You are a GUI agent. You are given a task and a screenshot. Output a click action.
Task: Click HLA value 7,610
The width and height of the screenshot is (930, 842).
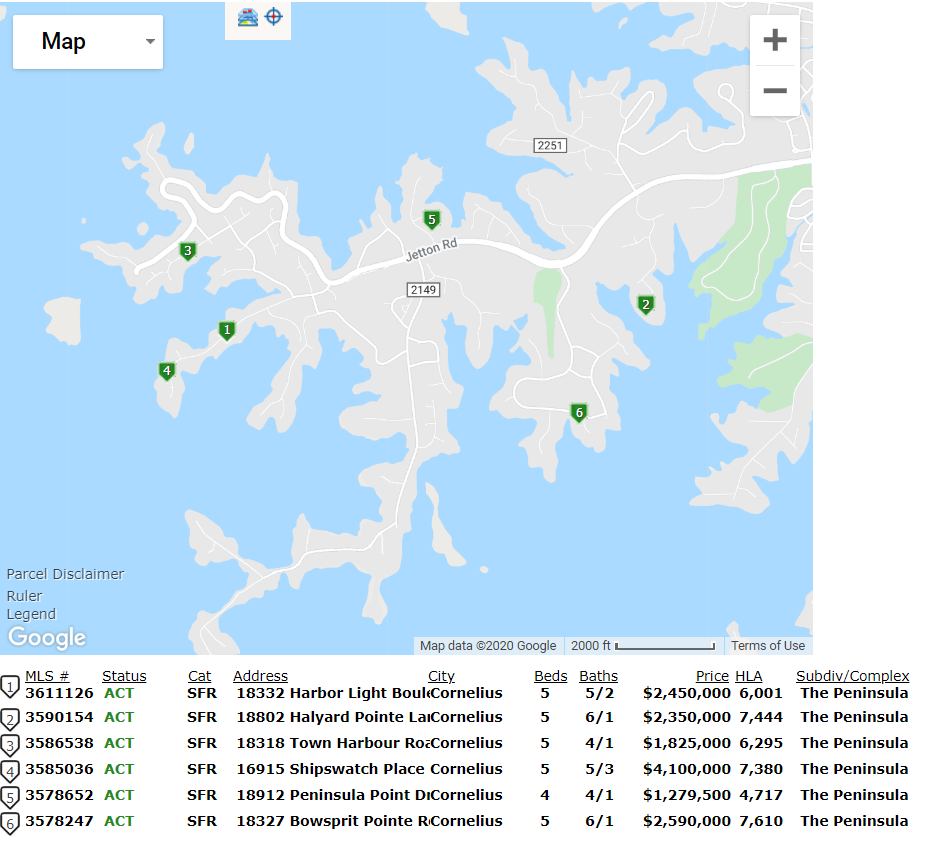tap(761, 821)
